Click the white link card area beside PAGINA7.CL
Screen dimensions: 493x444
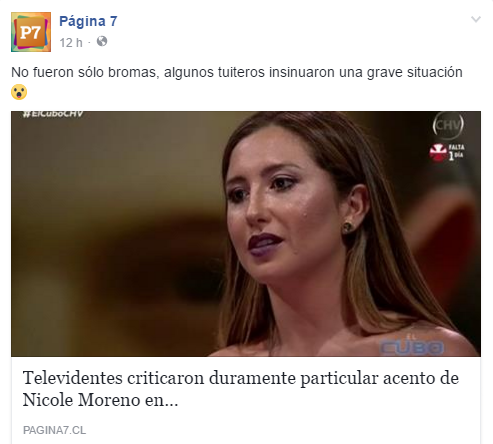click(x=283, y=430)
